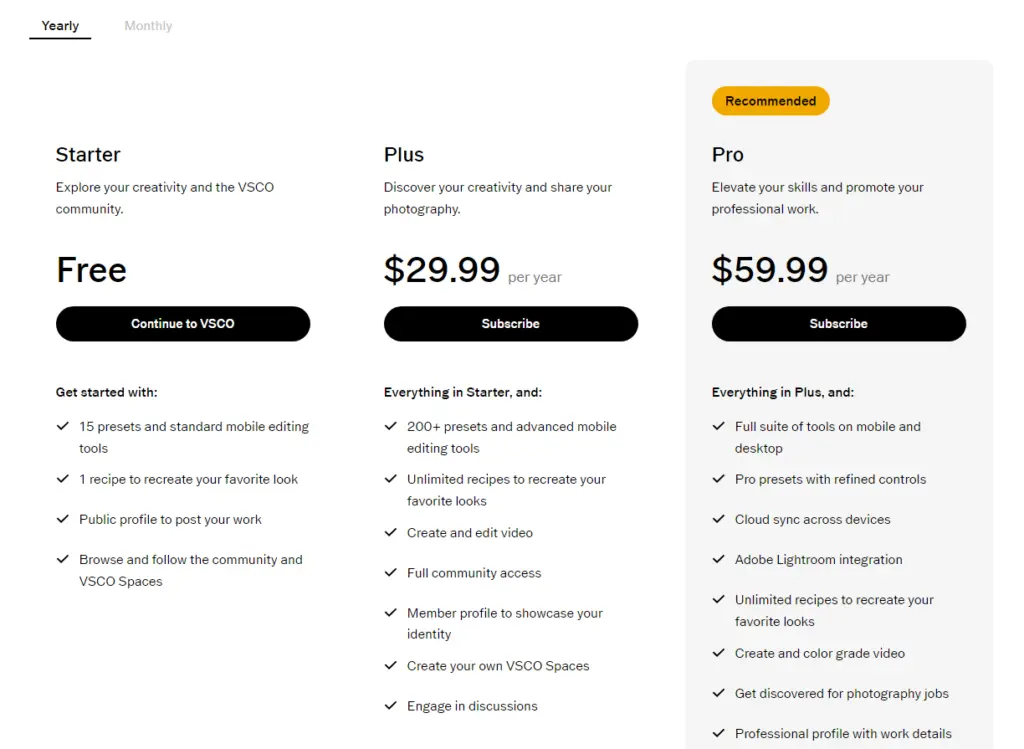Click the Recommended badge on Pro
The width and height of the screenshot is (1024, 749).
[770, 101]
